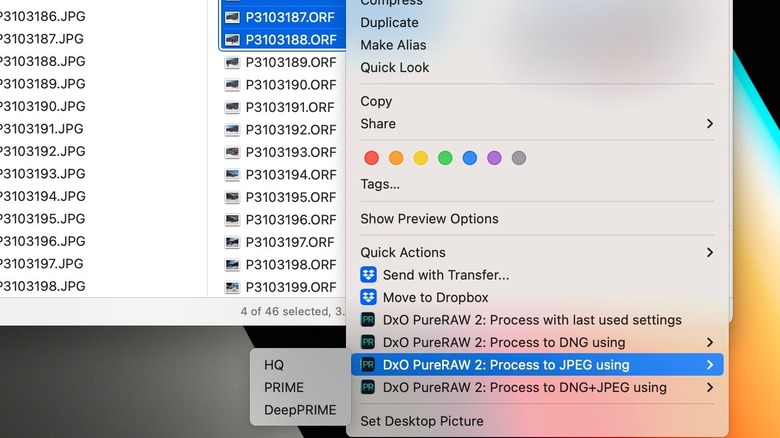Select file P3103189.JPG in the list
The image size is (780, 438).
coord(42,84)
